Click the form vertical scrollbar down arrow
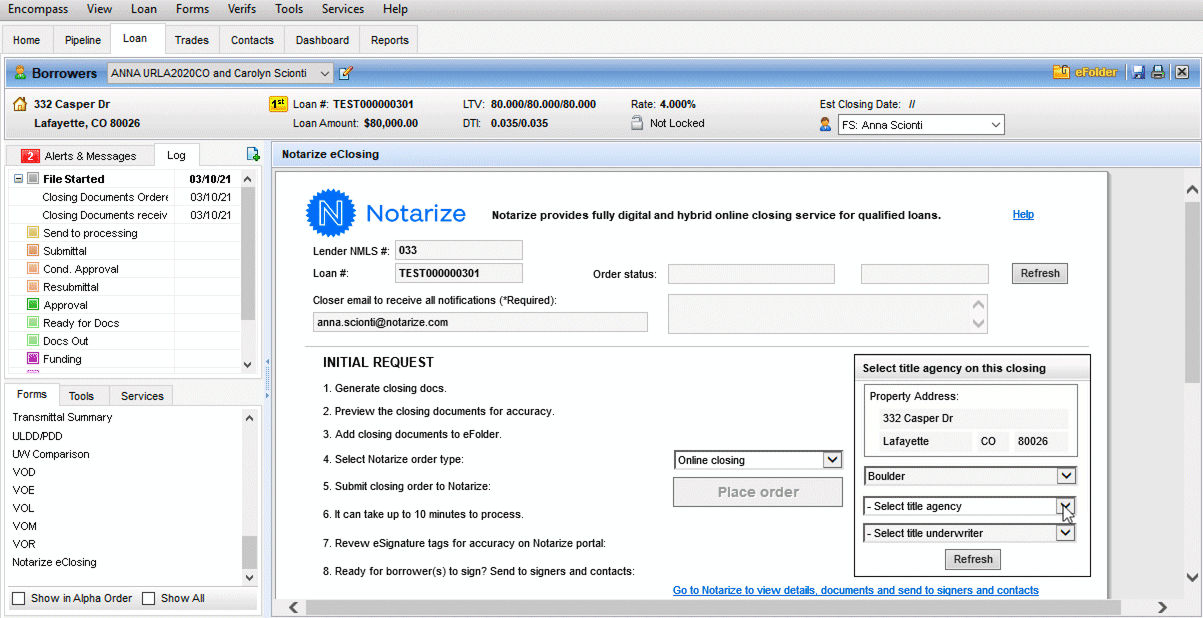Image resolution: width=1203 pixels, height=618 pixels. (x=1192, y=577)
